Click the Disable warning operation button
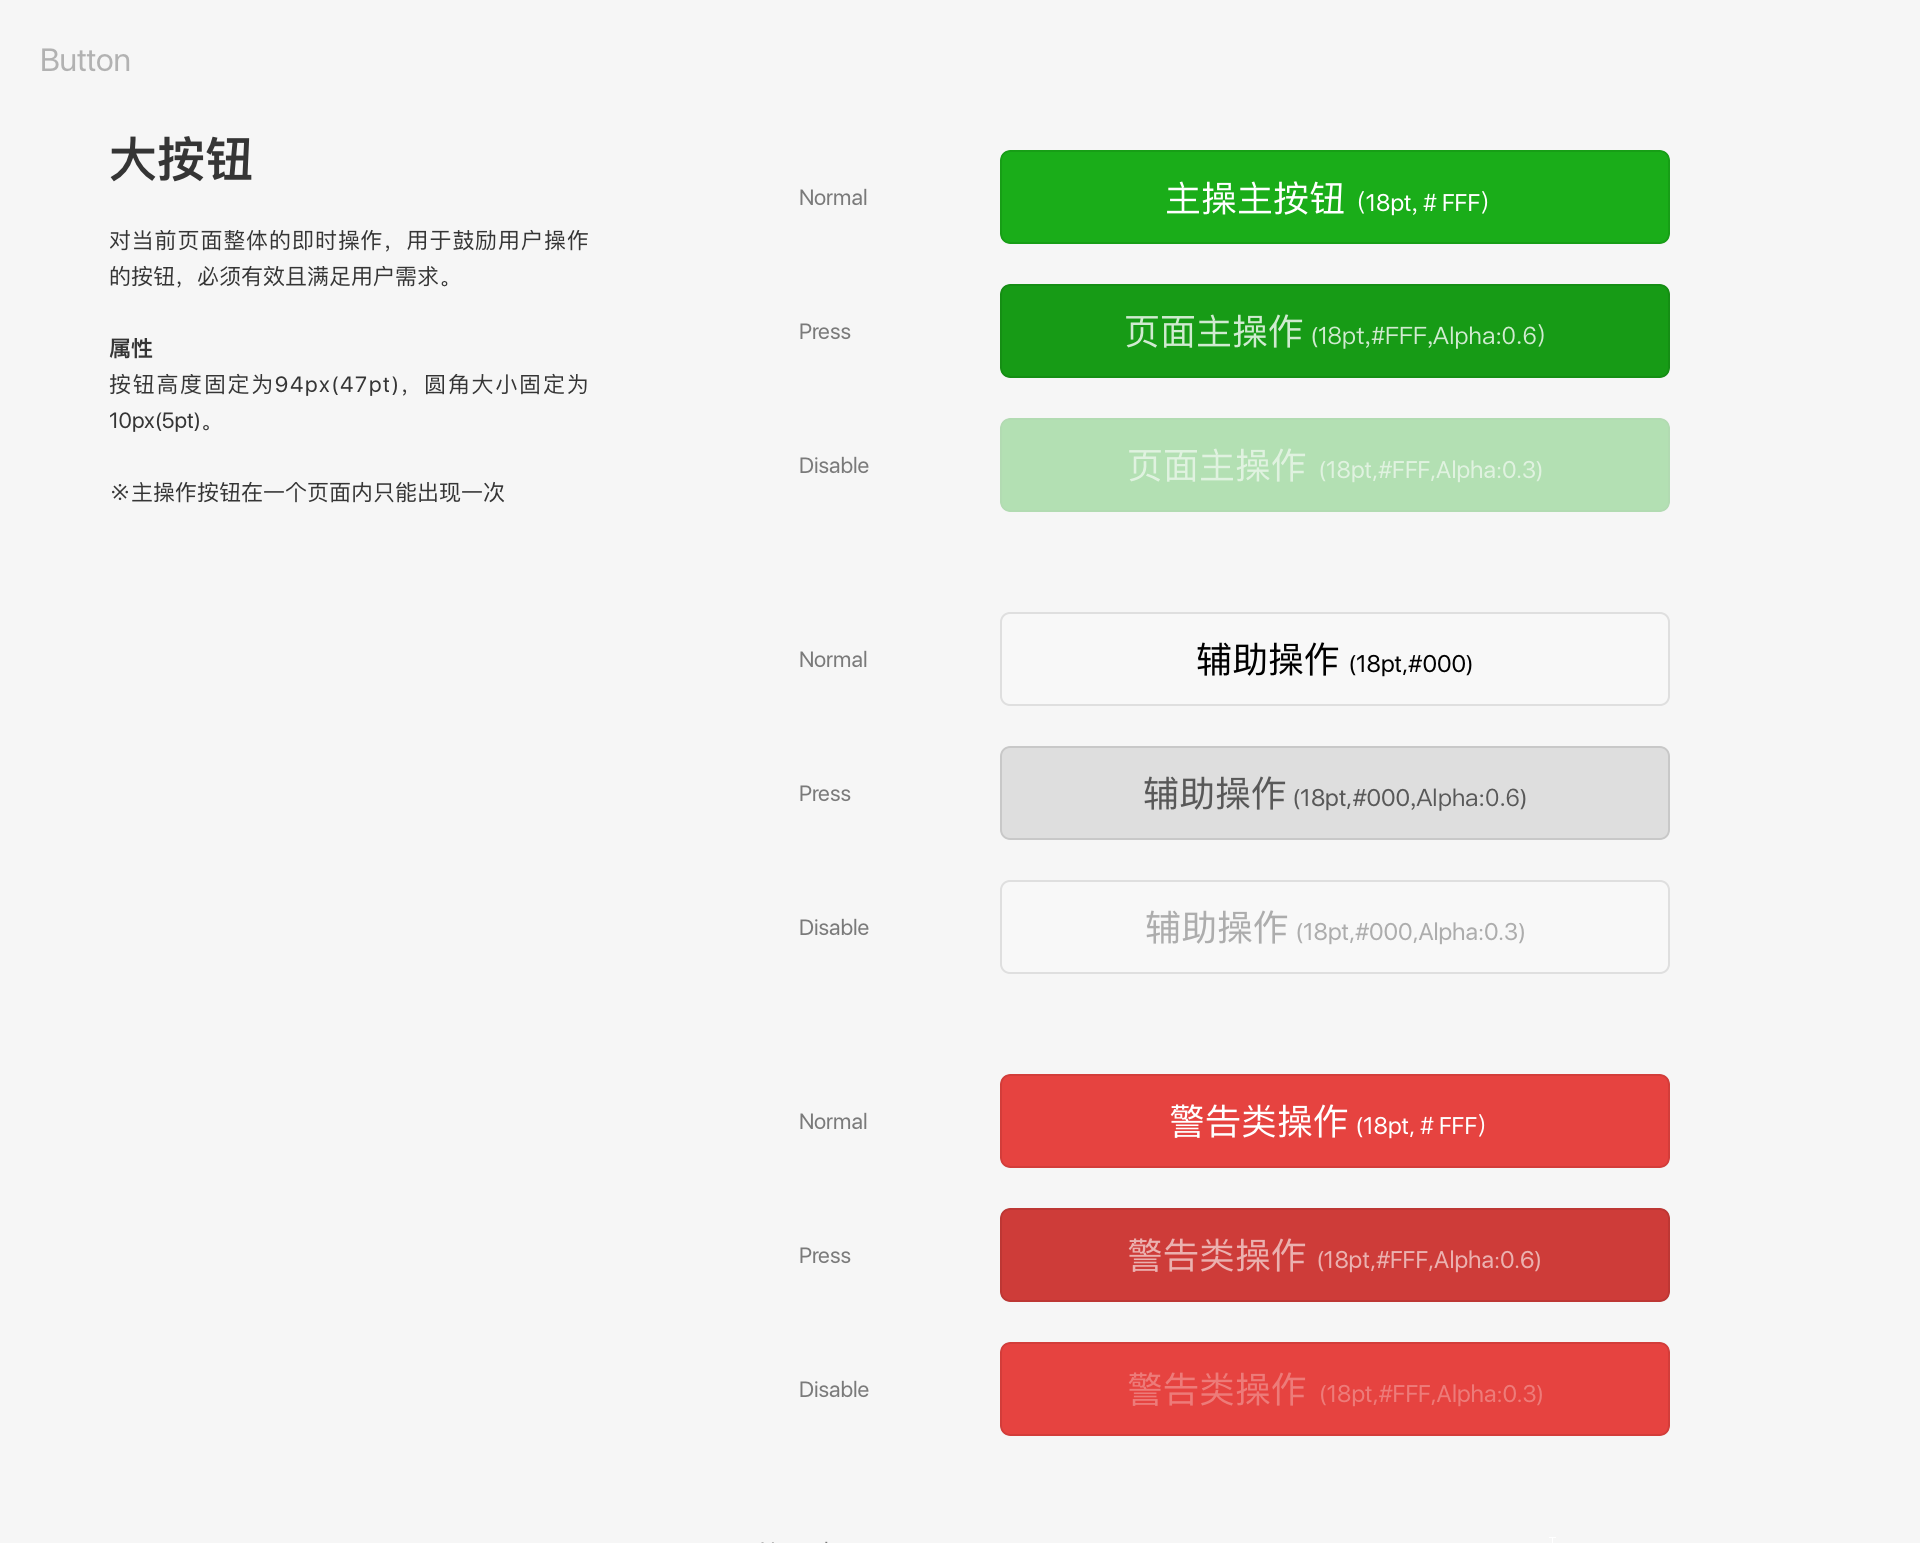Screen dimensions: 1920x1543 (x=1333, y=1389)
